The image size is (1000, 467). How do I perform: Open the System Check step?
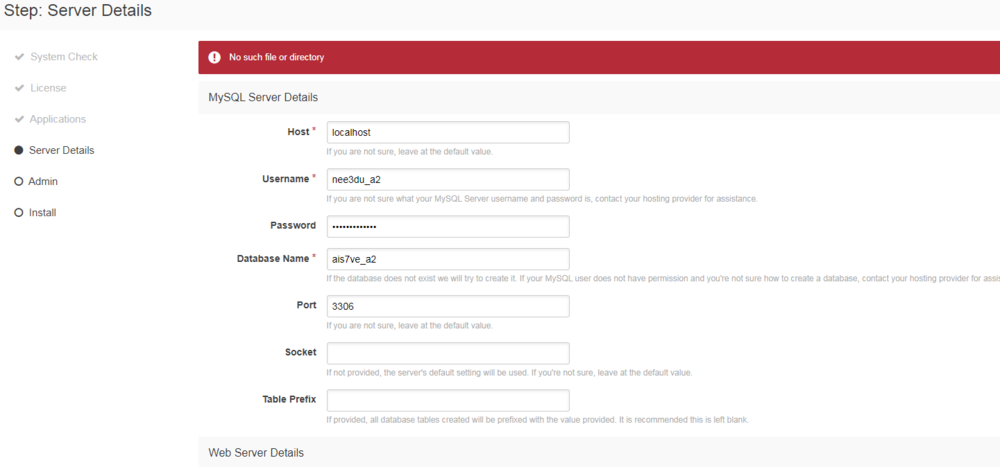(x=64, y=57)
